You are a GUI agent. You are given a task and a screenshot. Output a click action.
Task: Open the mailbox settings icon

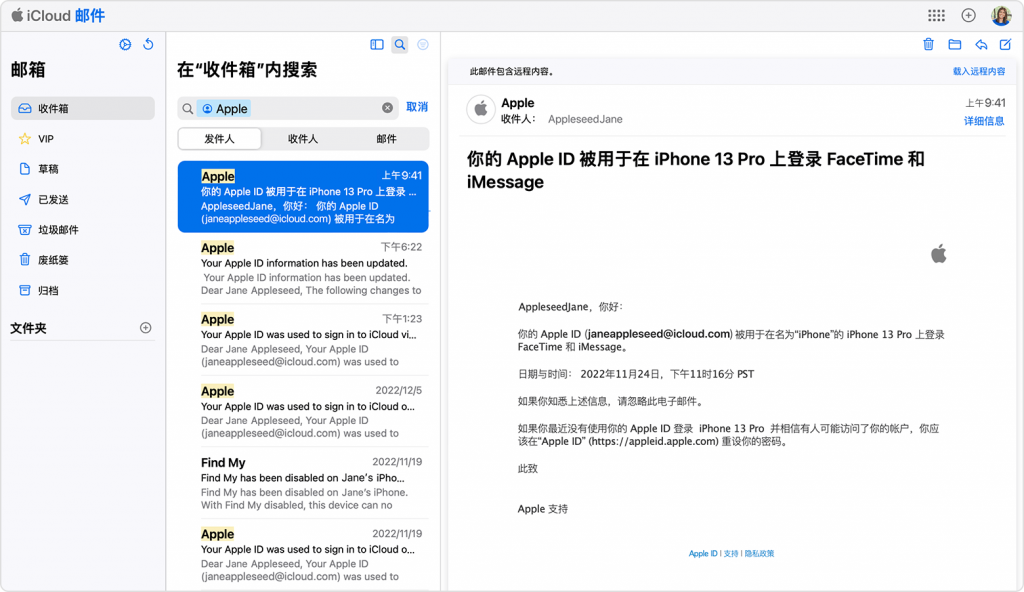pos(125,44)
